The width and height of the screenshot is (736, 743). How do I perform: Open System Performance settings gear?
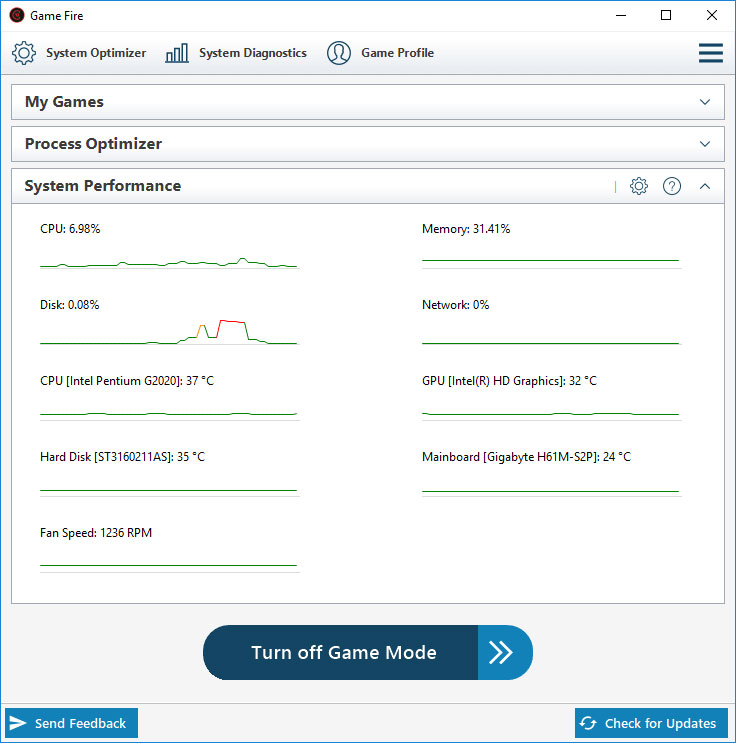click(x=638, y=186)
